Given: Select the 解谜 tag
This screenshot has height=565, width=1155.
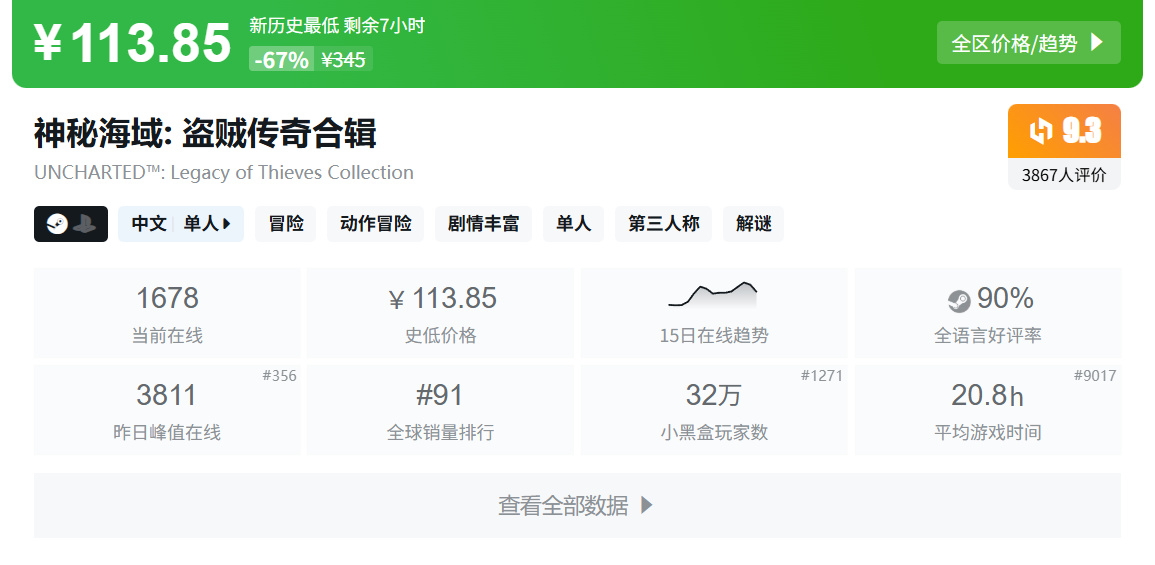Looking at the screenshot, I should pos(753,224).
